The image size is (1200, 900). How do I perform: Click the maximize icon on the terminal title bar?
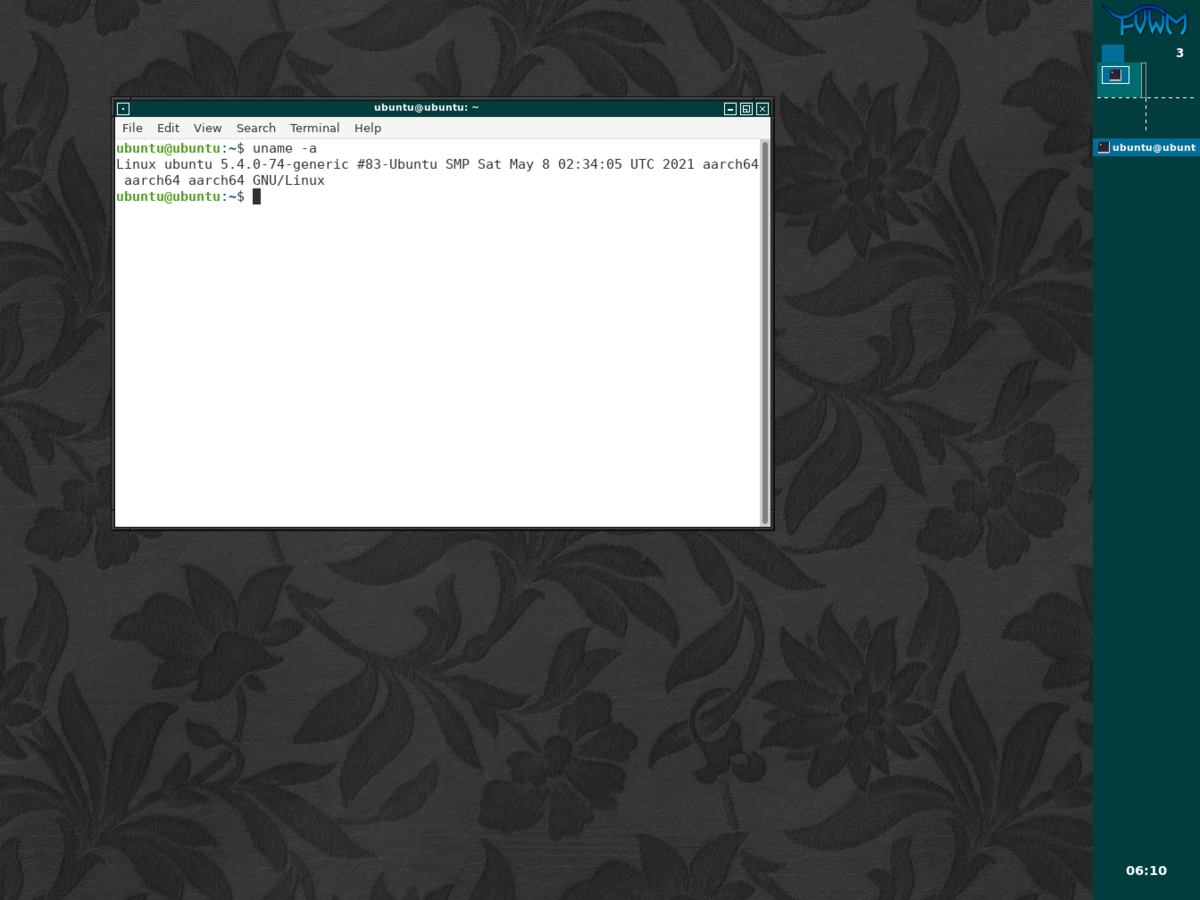pos(745,108)
